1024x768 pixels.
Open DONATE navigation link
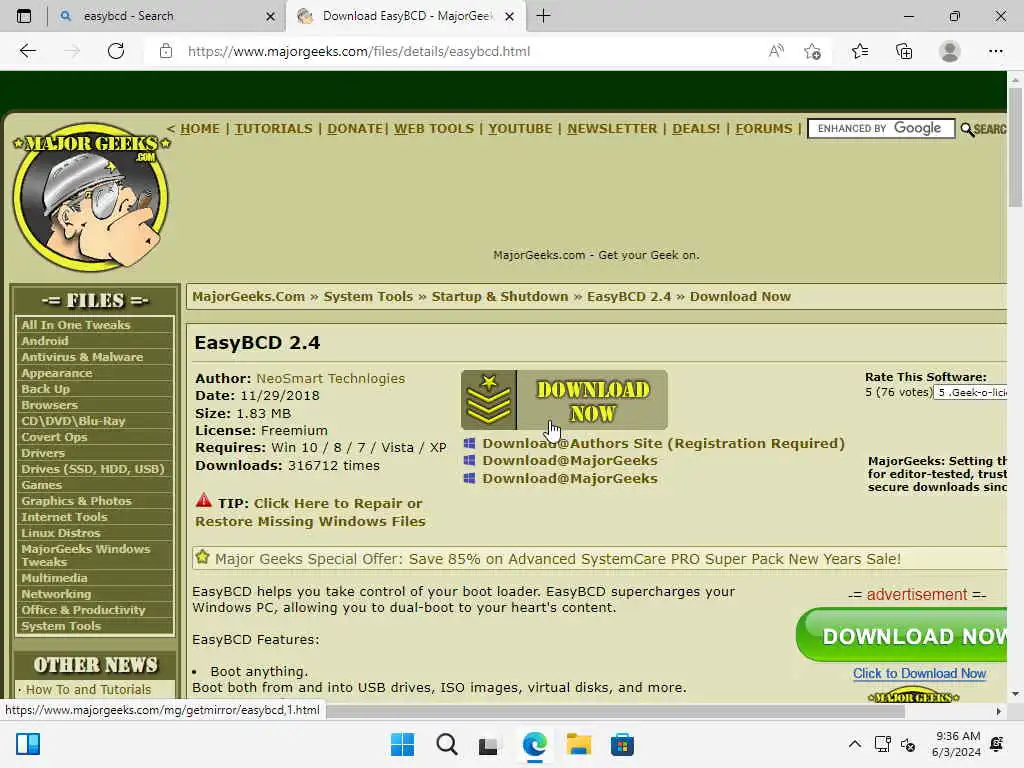355,129
